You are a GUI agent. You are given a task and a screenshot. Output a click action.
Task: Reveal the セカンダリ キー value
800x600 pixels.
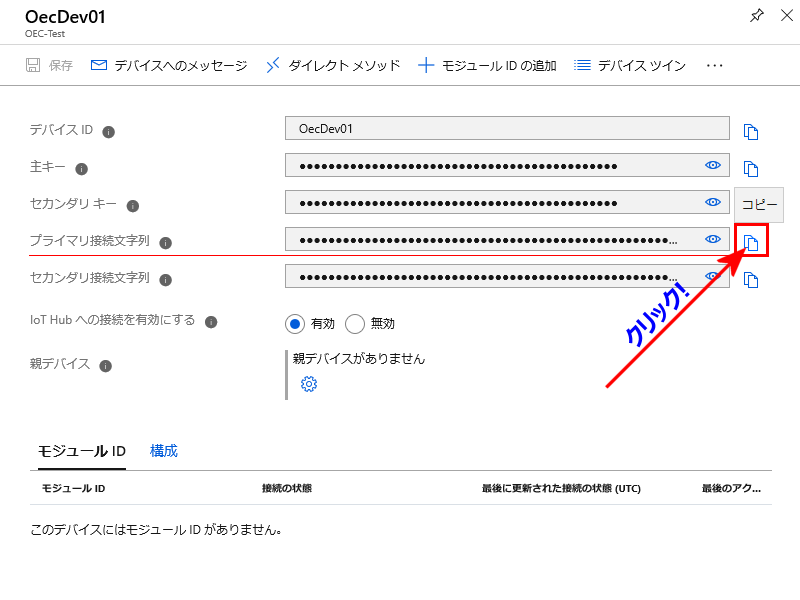[713, 202]
